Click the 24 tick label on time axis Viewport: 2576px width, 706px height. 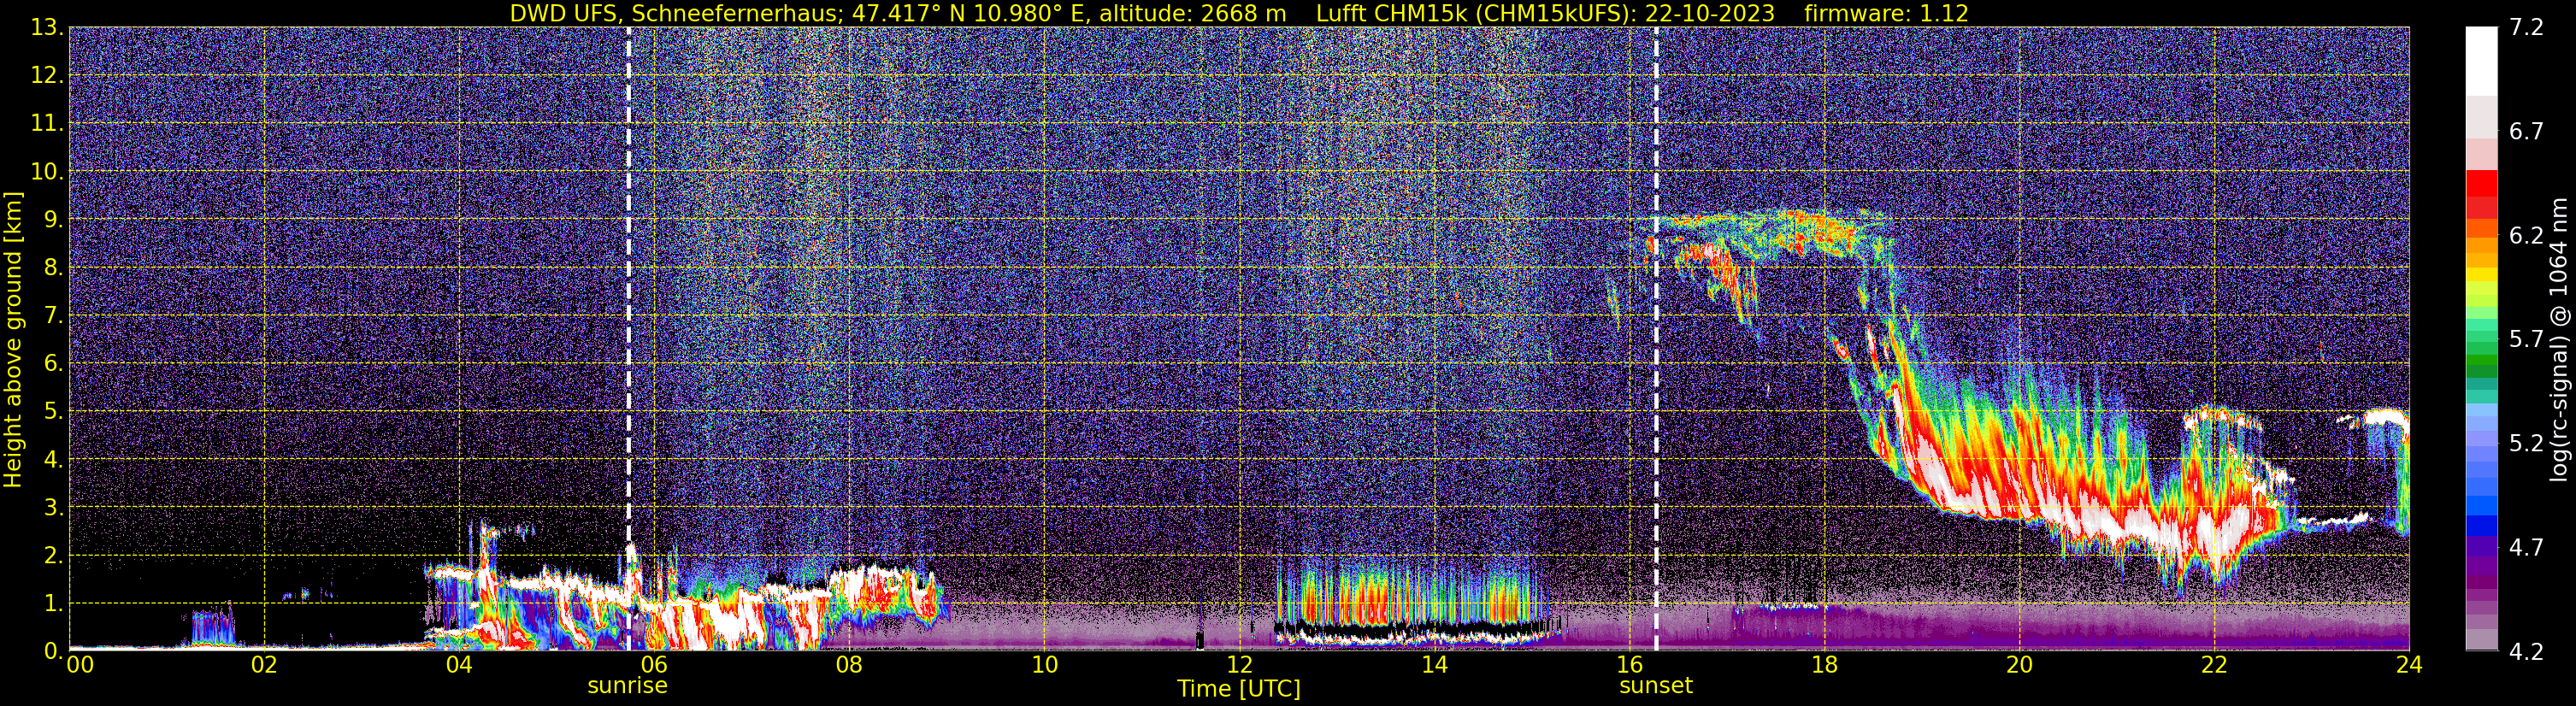2409,665
